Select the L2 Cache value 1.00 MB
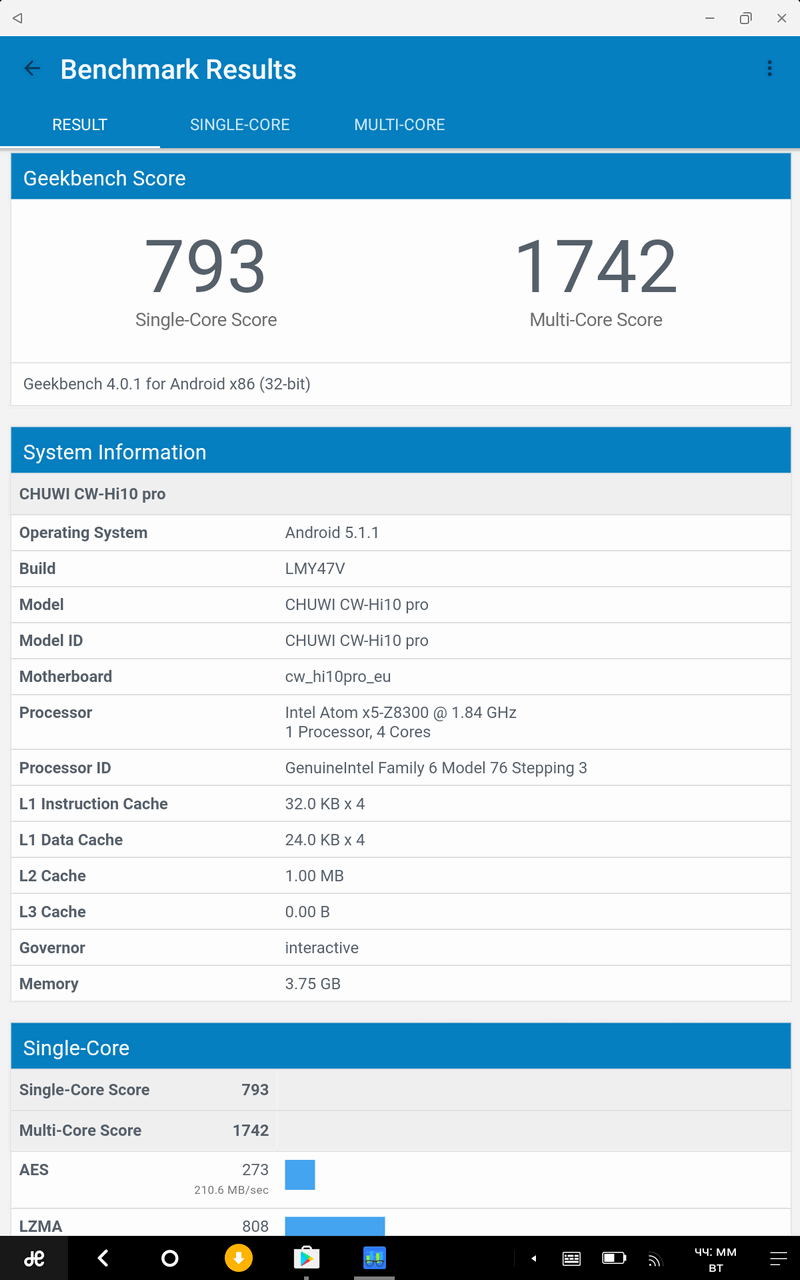800x1280 pixels. pyautogui.click(x=314, y=876)
